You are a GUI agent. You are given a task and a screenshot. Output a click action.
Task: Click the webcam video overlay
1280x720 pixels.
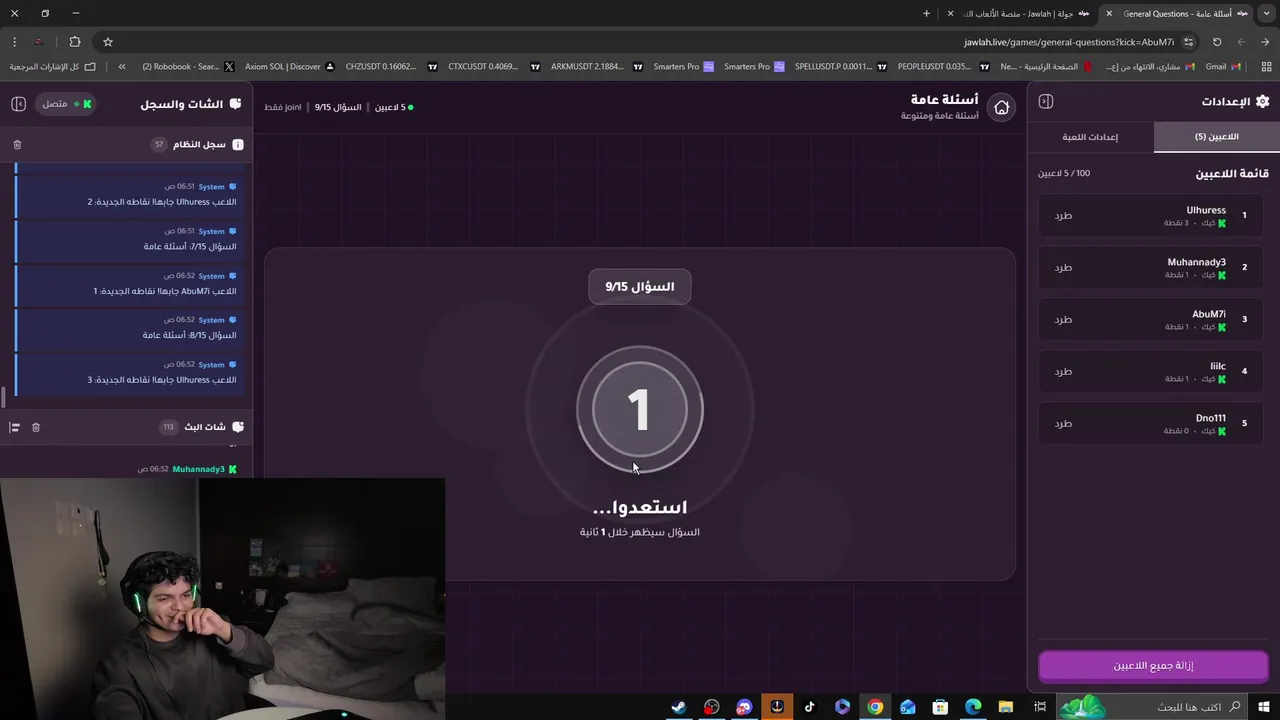pos(222,599)
